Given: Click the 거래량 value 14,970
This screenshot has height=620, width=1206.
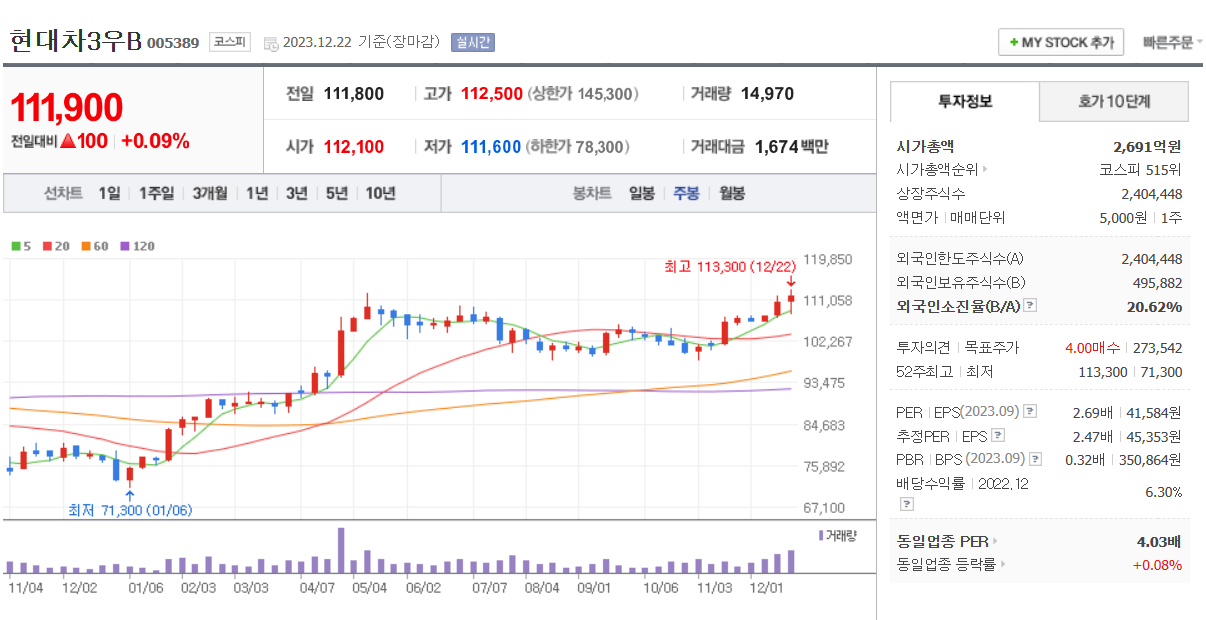Looking at the screenshot, I should tap(767, 94).
